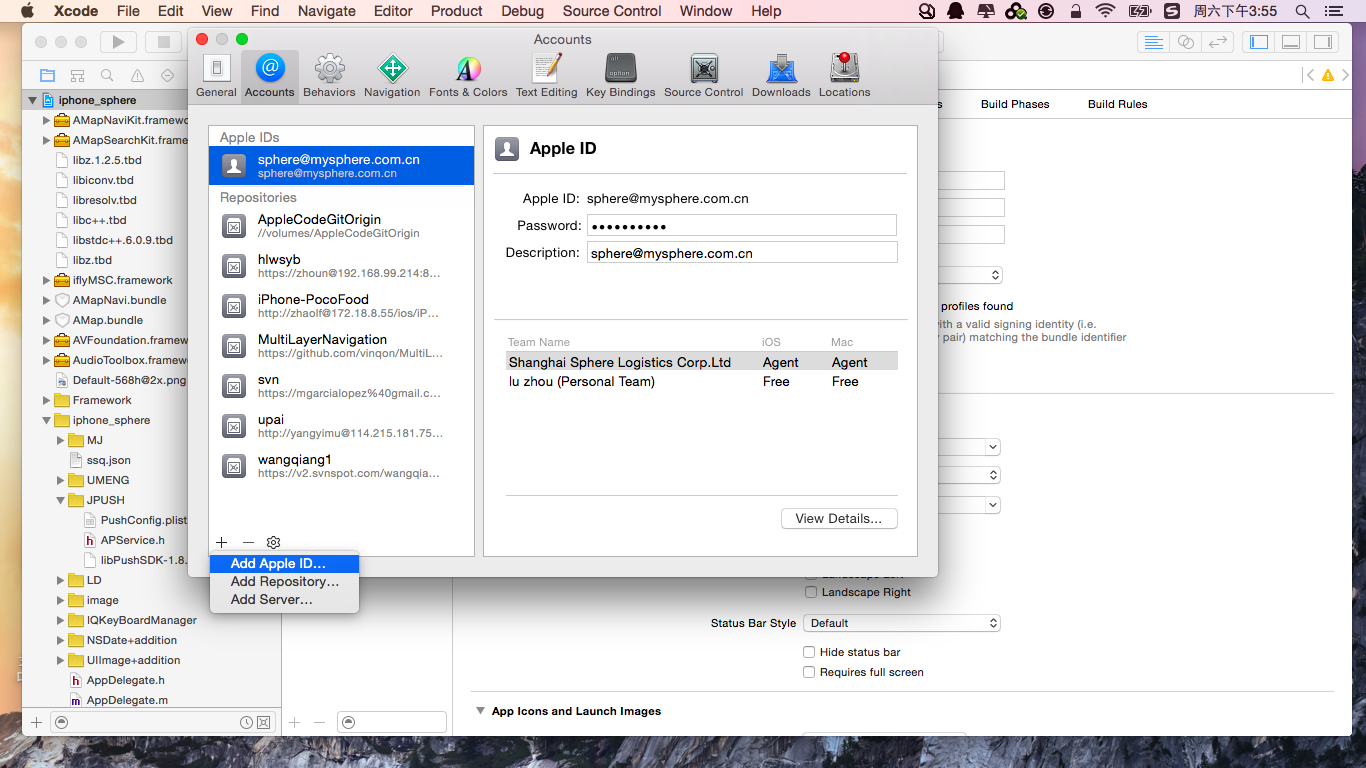Open the accounts gear action menu
Screen dimensions: 1366x768
[273, 542]
